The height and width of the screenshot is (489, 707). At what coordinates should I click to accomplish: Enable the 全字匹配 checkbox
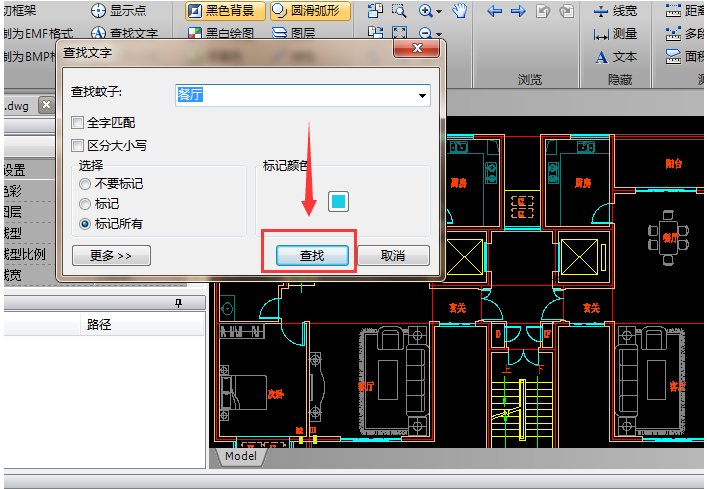click(x=78, y=123)
